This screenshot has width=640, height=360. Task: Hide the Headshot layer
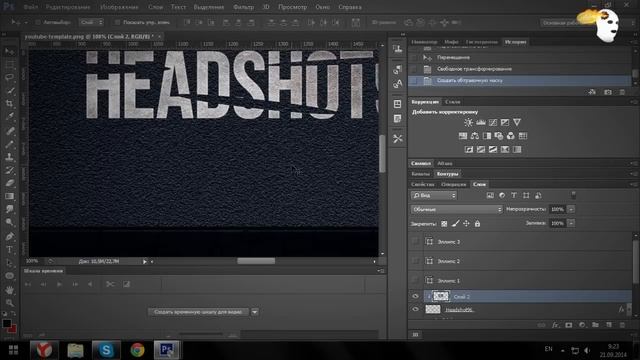[416, 309]
